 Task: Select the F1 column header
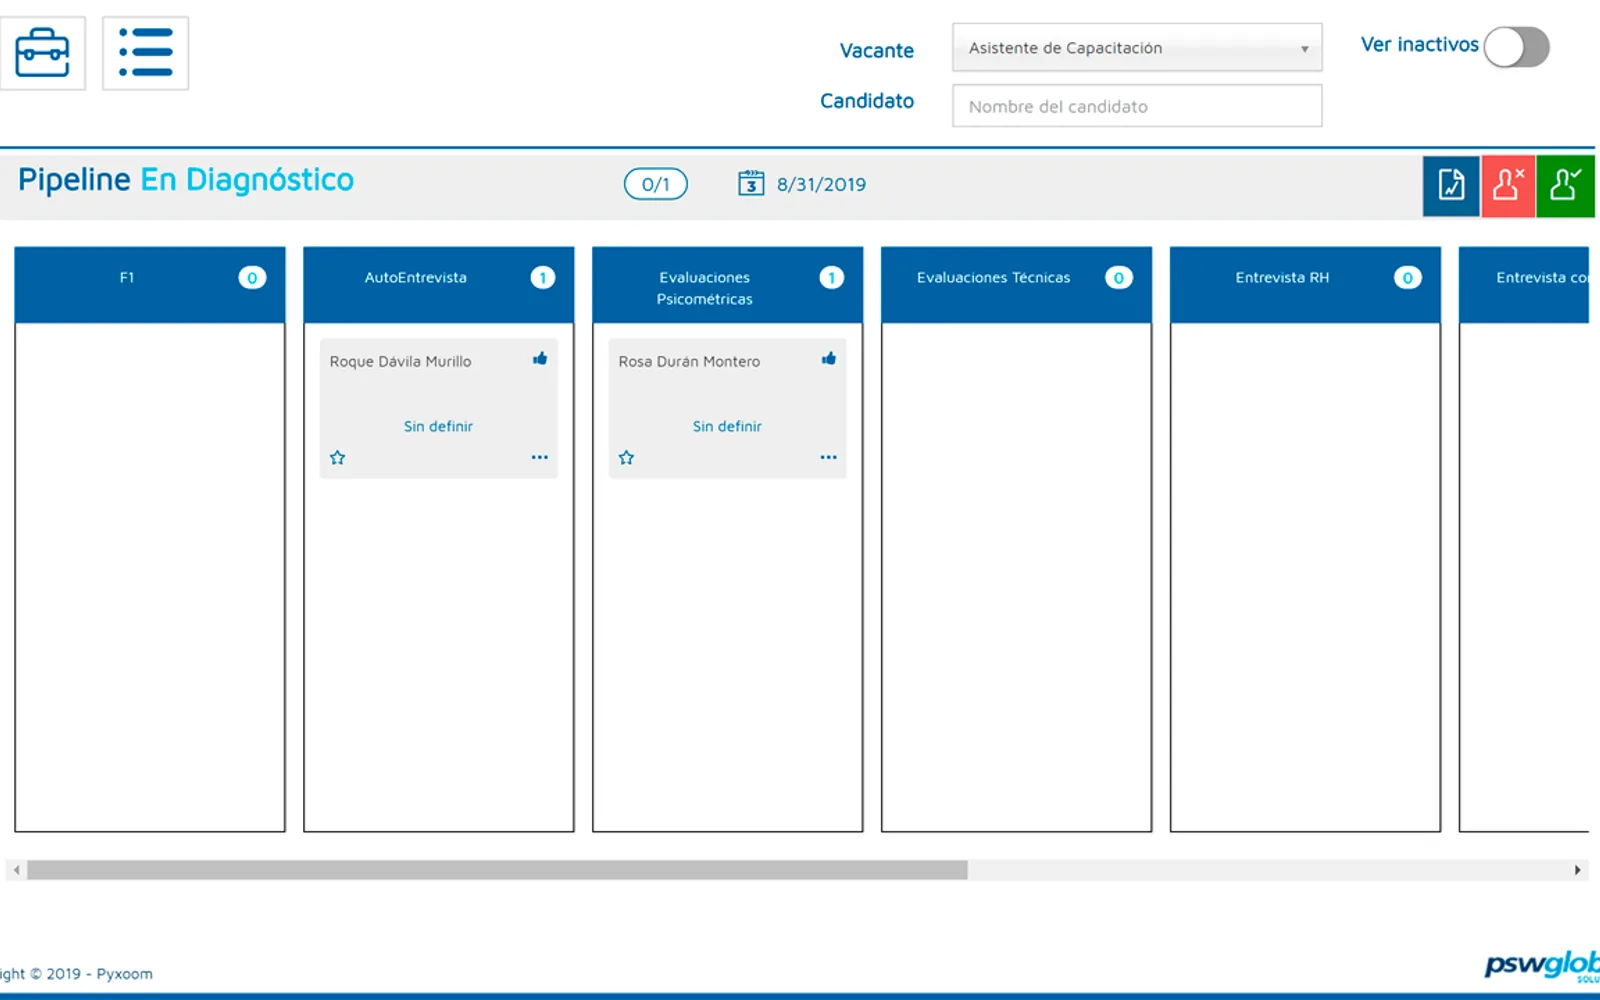pyautogui.click(x=150, y=285)
